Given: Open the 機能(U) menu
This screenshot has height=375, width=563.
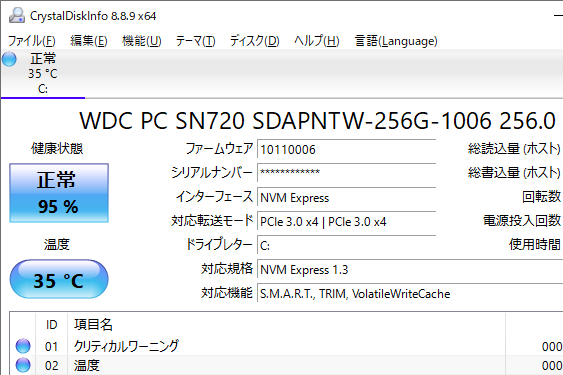Looking at the screenshot, I should pos(141,41).
